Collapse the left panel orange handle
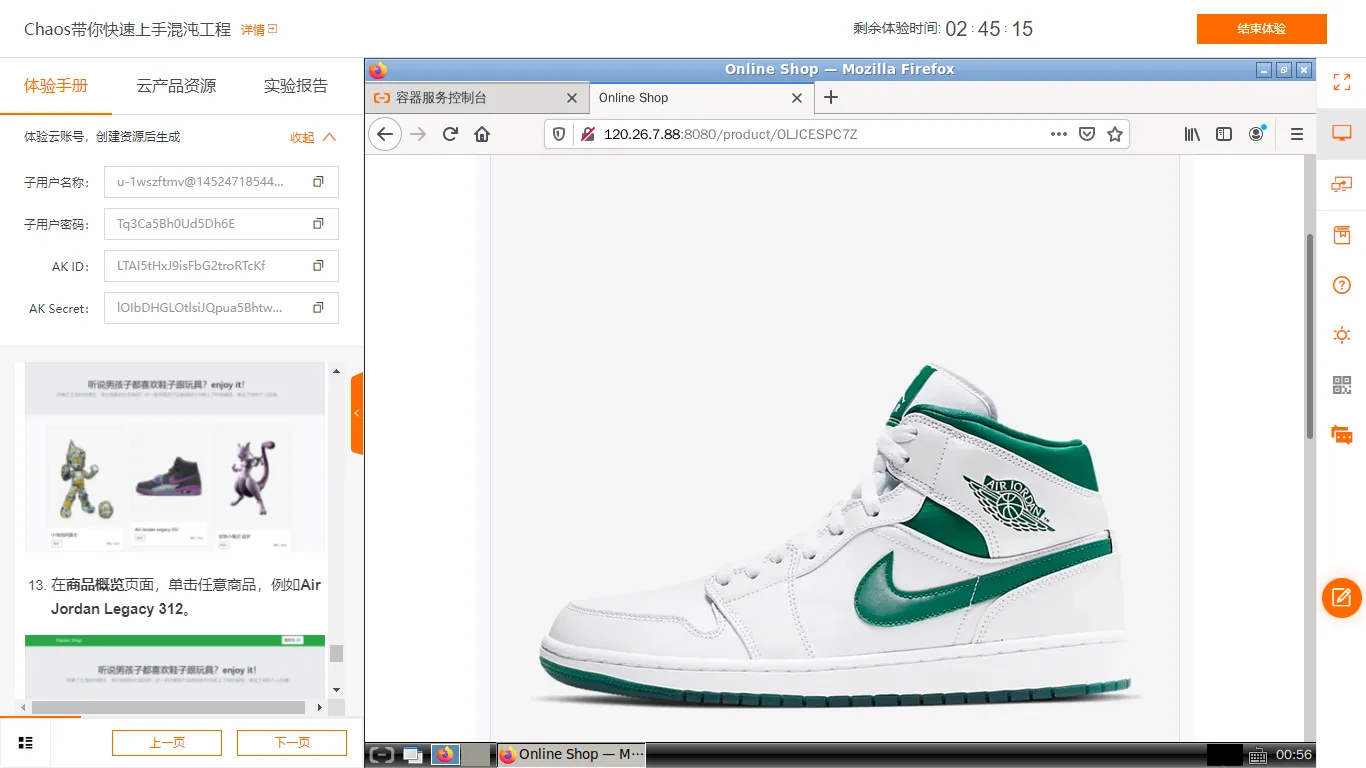This screenshot has width=1366, height=768. point(357,413)
